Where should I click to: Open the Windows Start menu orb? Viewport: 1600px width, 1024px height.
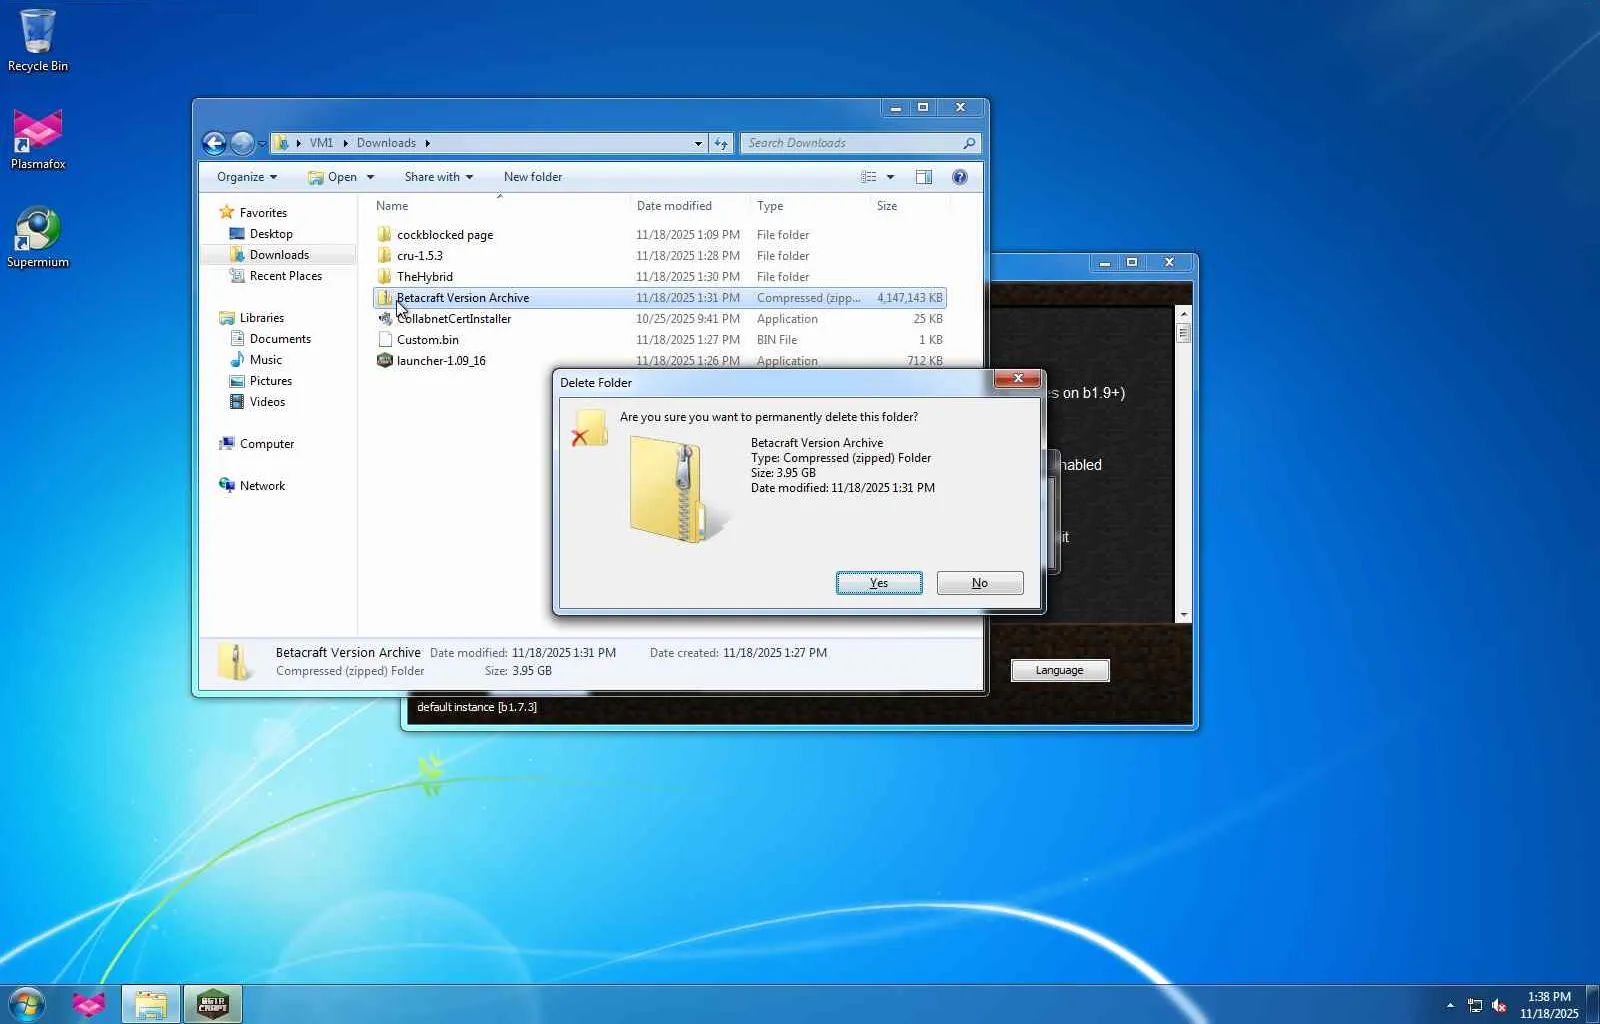(x=27, y=1004)
